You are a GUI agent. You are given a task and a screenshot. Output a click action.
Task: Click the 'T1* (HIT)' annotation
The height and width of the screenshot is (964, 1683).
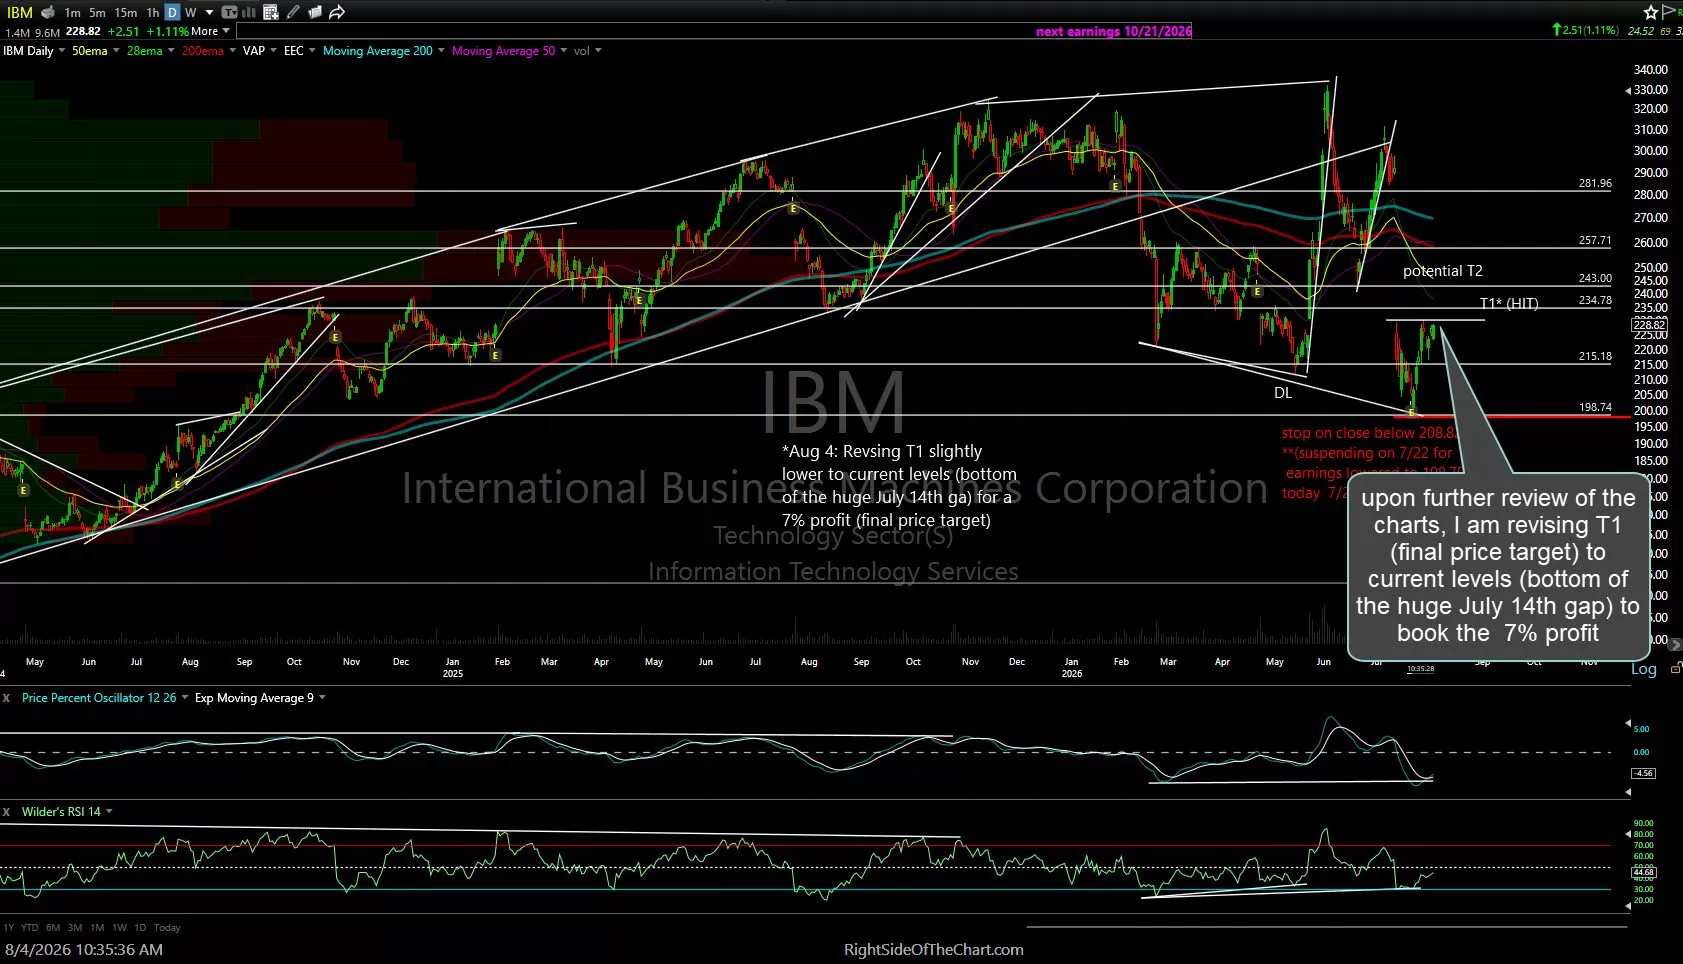click(1509, 303)
